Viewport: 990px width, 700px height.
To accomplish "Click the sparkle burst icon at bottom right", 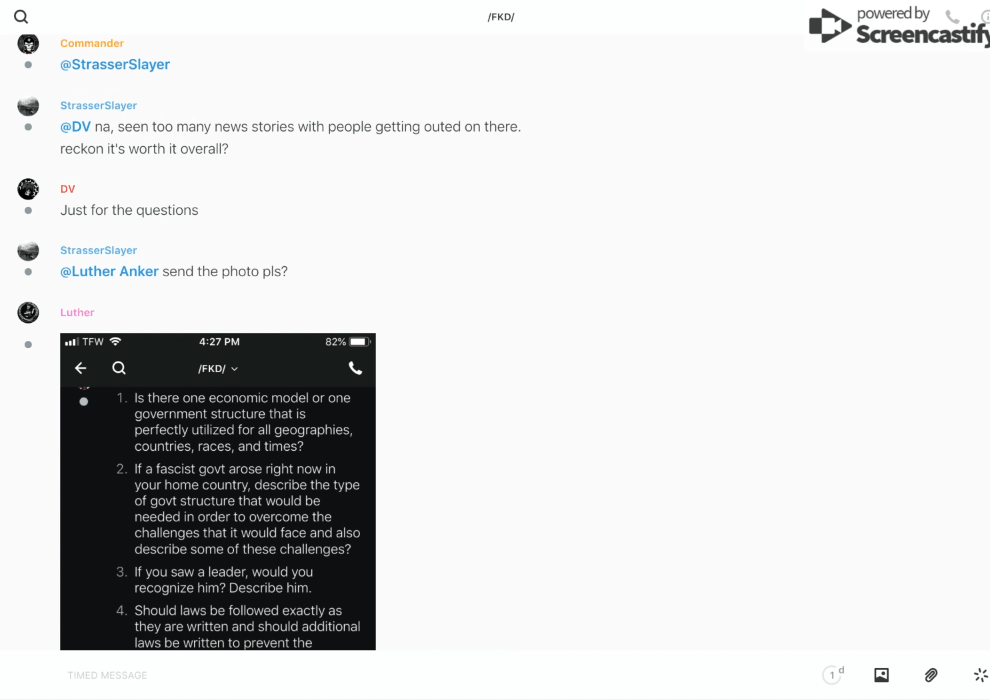I will pyautogui.click(x=981, y=675).
